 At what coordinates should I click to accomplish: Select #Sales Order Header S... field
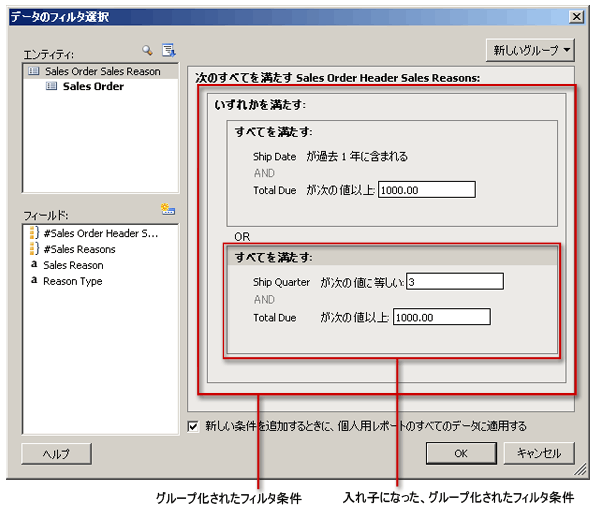coord(100,233)
